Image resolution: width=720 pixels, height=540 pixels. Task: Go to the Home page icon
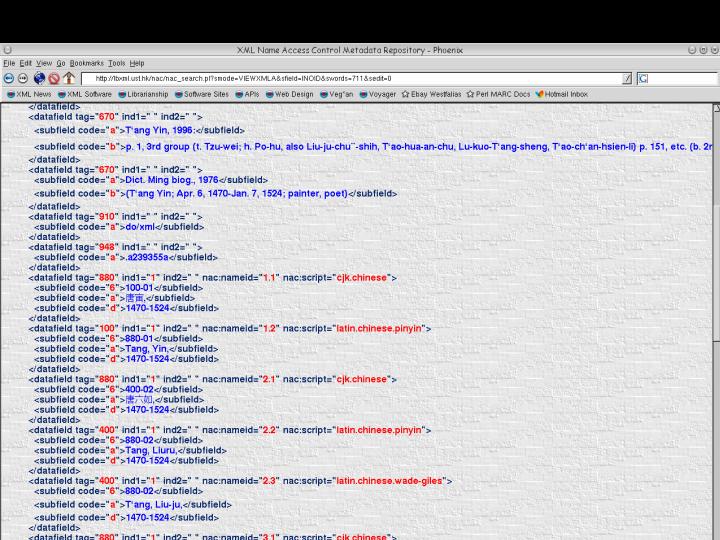coord(69,78)
